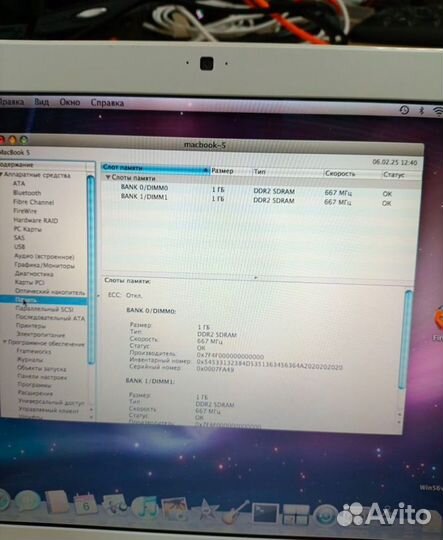443x540 pixels.
Task: Select Принтеры in the sidebar
Action: coord(31,326)
